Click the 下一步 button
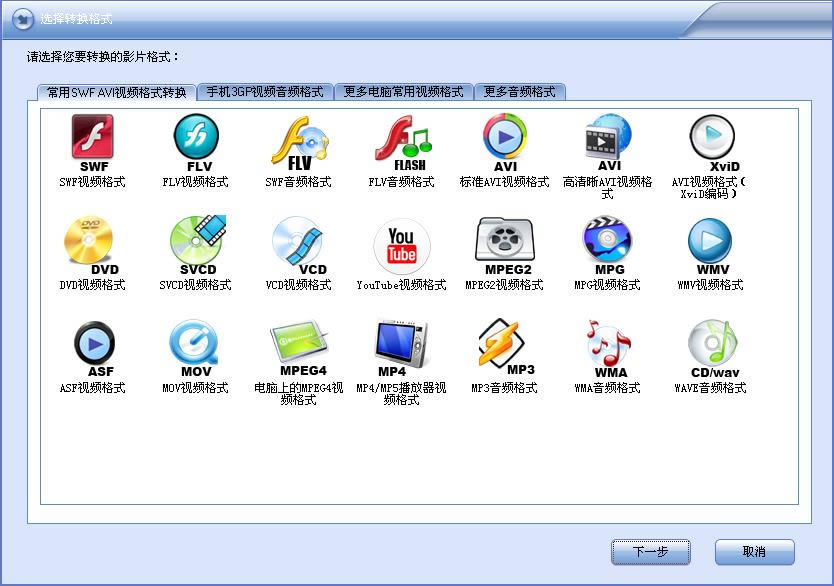 (x=650, y=552)
